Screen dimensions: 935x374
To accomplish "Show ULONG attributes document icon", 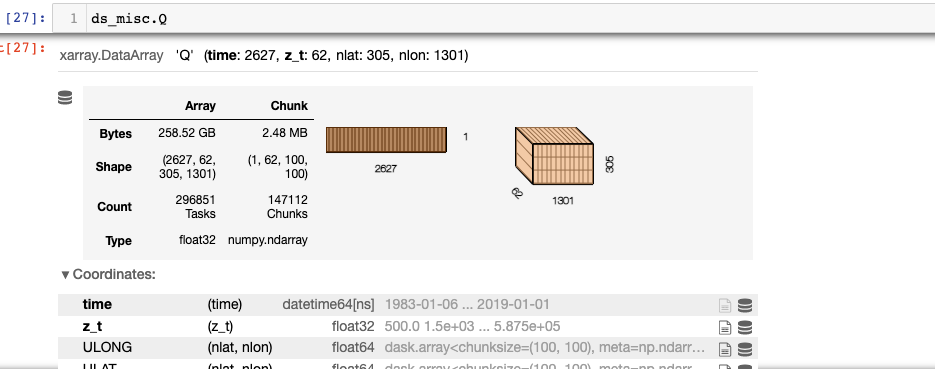I will pyautogui.click(x=725, y=348).
